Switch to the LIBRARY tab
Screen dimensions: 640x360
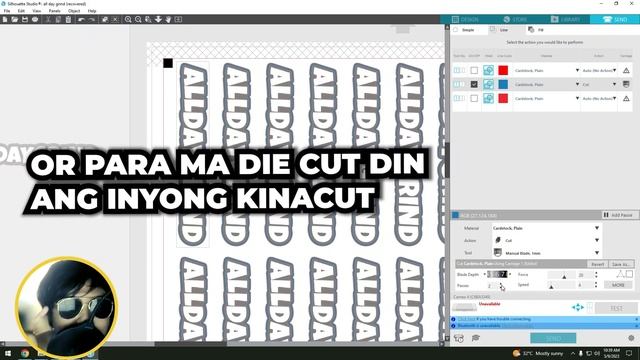point(565,19)
